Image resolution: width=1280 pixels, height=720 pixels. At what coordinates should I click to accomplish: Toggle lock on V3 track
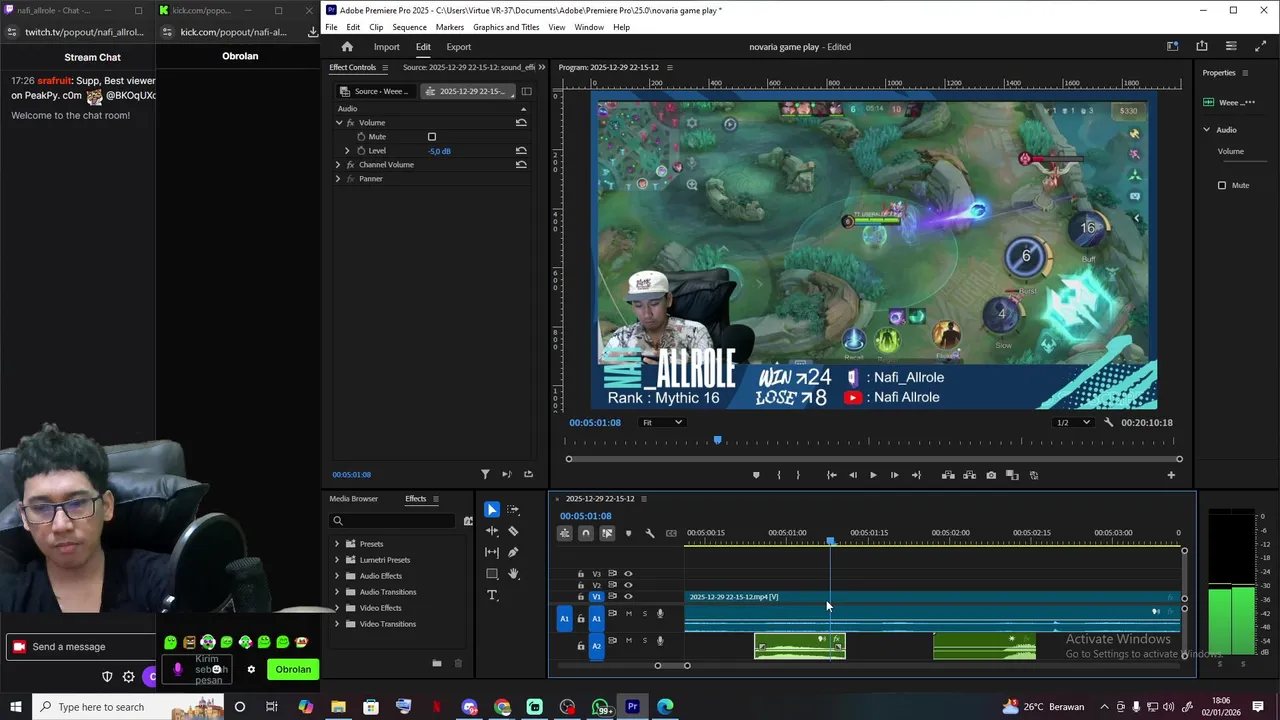tap(581, 574)
